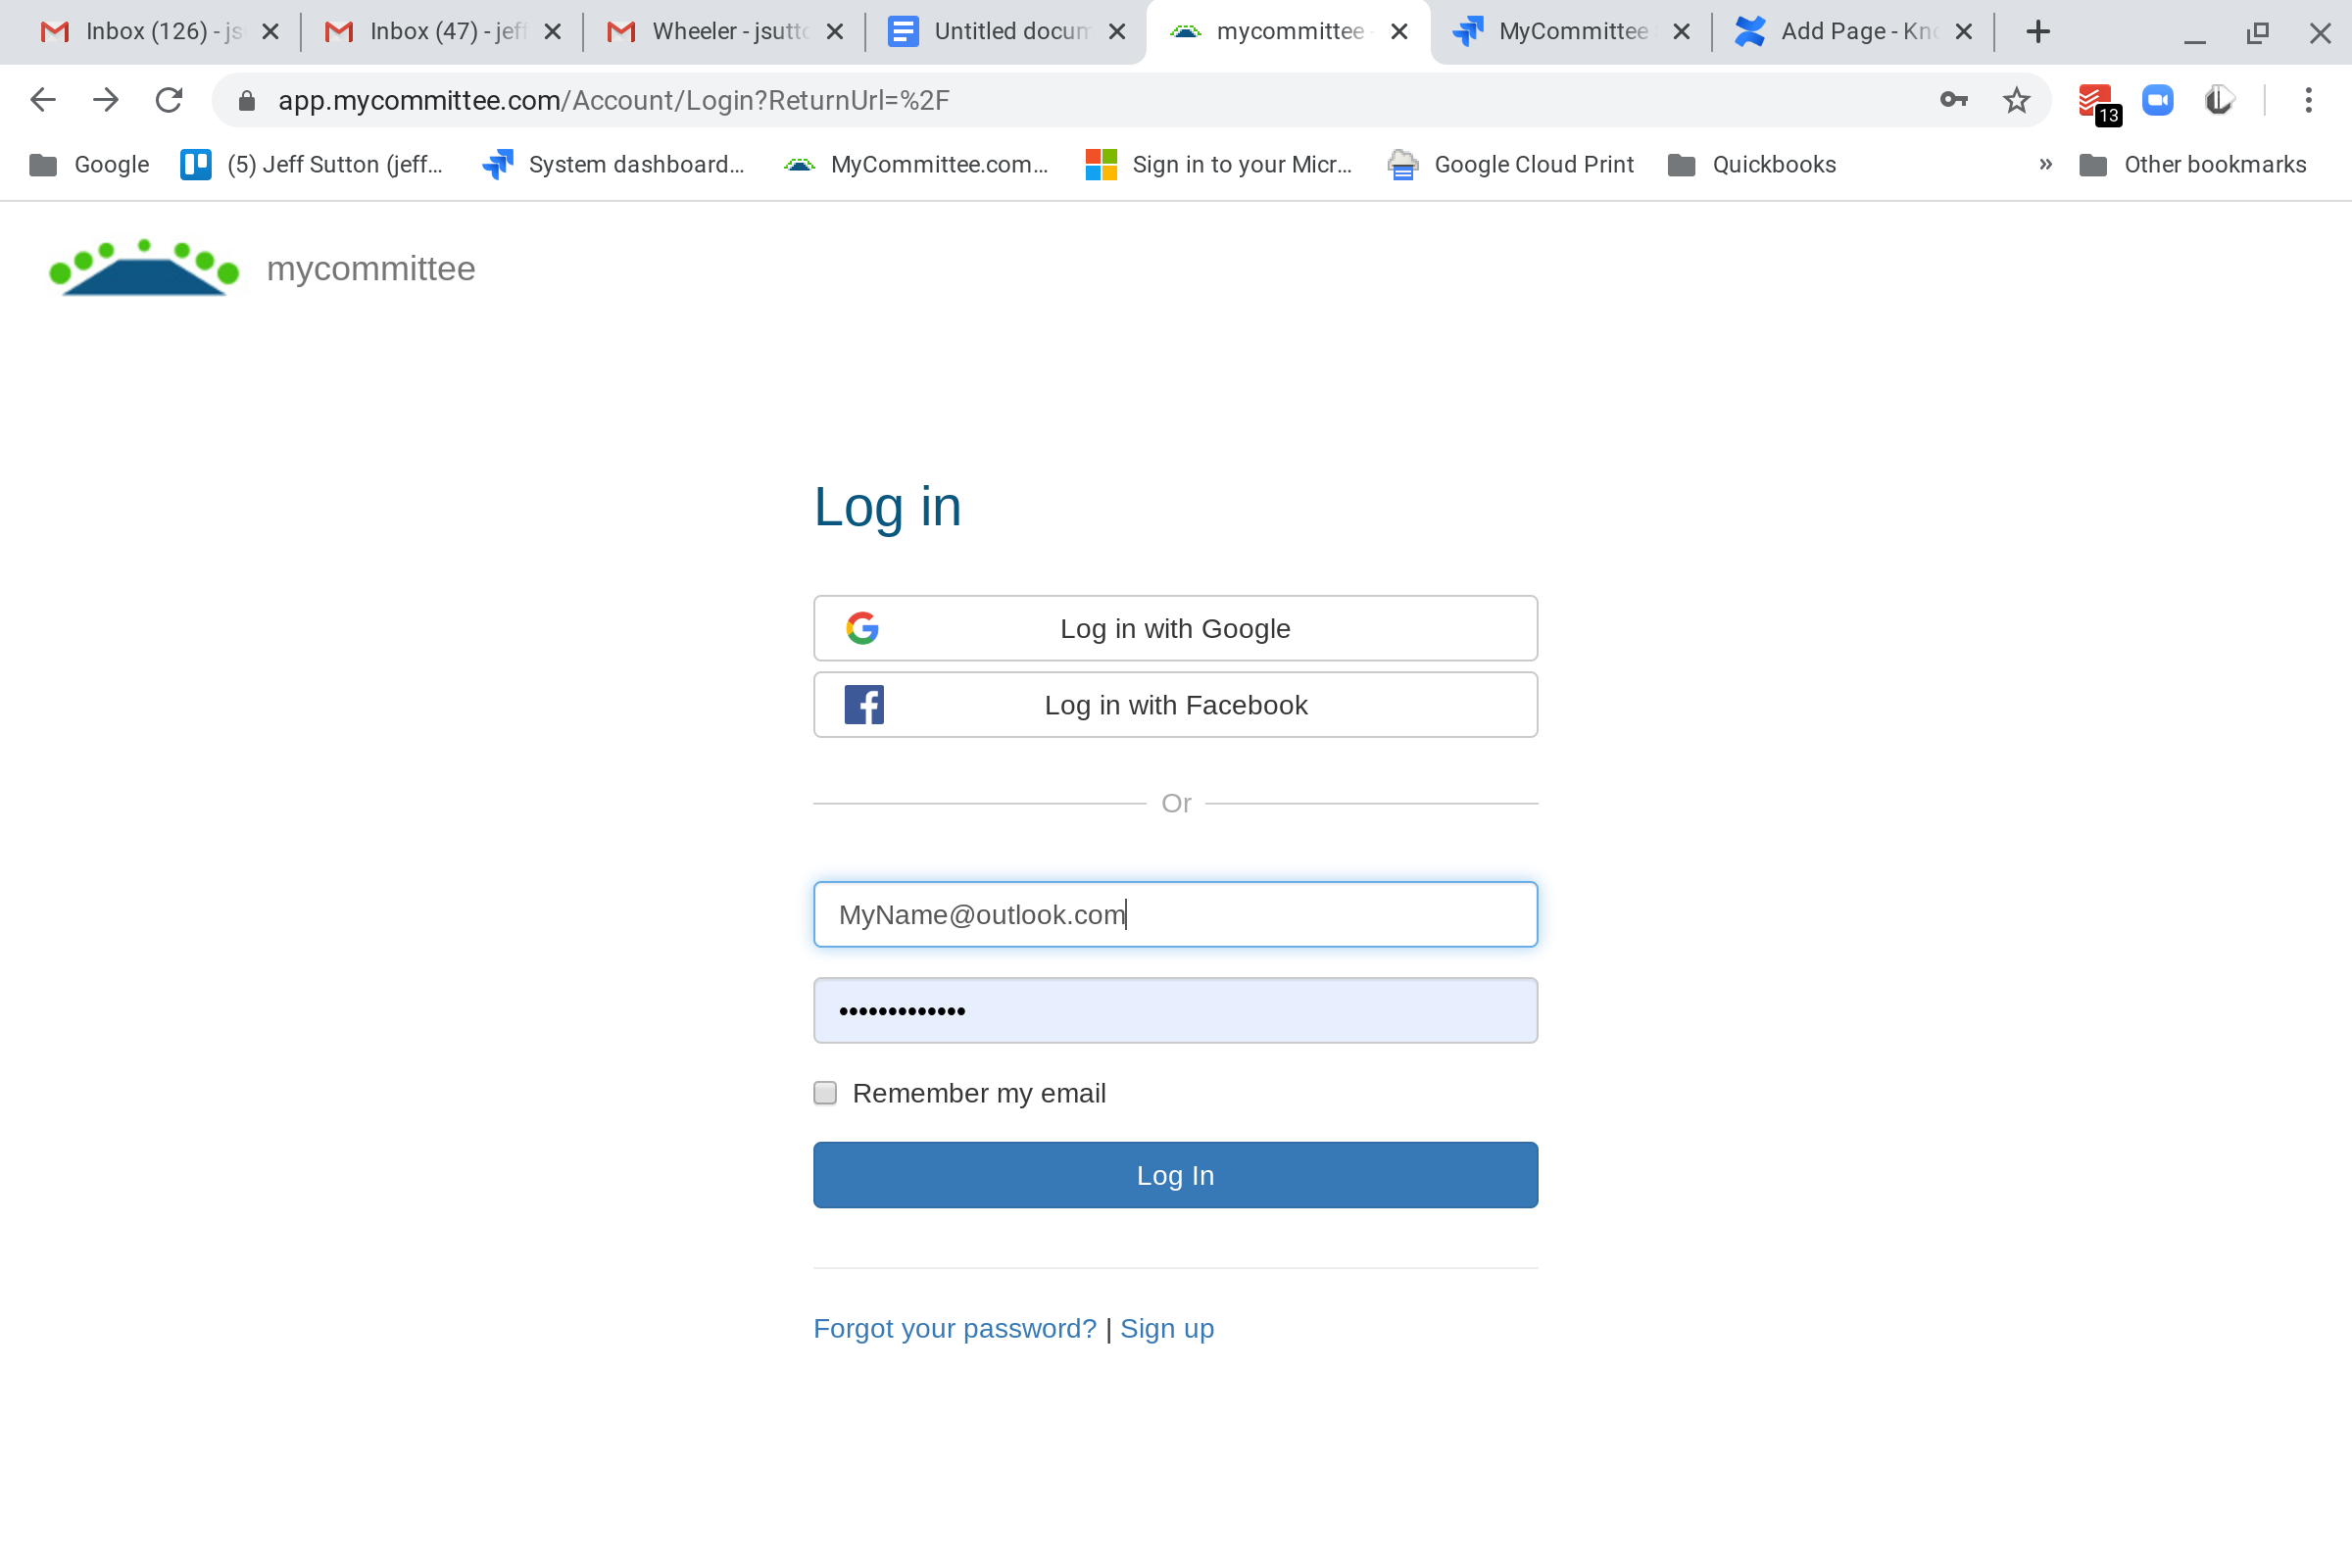Switch to the Untitled document tab
2352x1568 pixels.
[1007, 32]
